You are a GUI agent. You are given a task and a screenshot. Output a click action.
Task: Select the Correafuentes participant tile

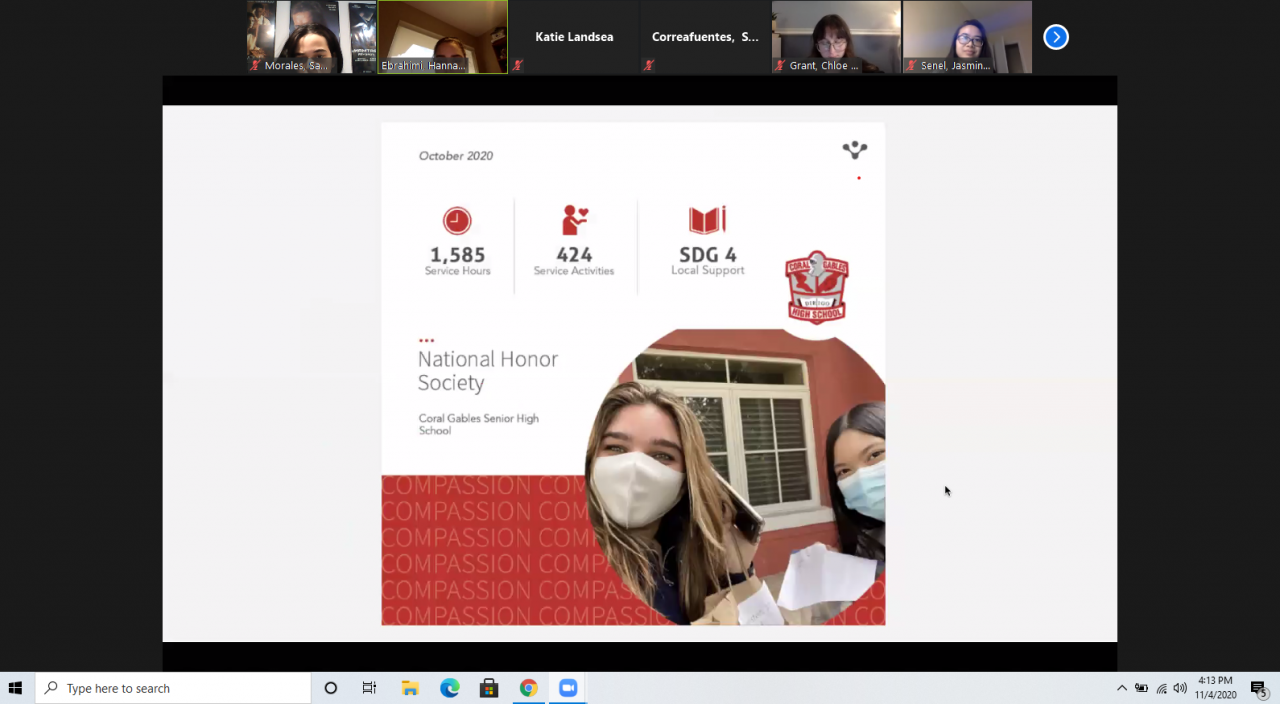(705, 37)
